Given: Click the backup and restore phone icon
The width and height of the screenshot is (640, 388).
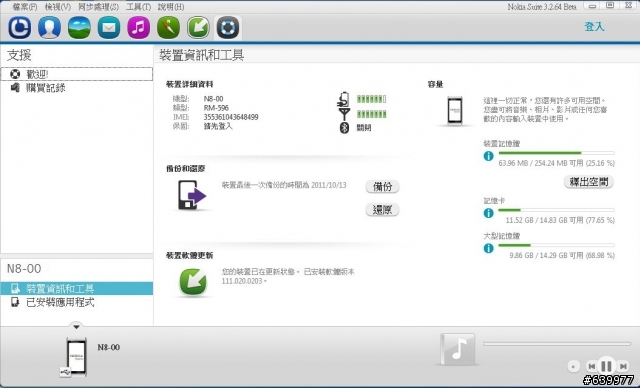Looking at the screenshot, I should point(192,195).
